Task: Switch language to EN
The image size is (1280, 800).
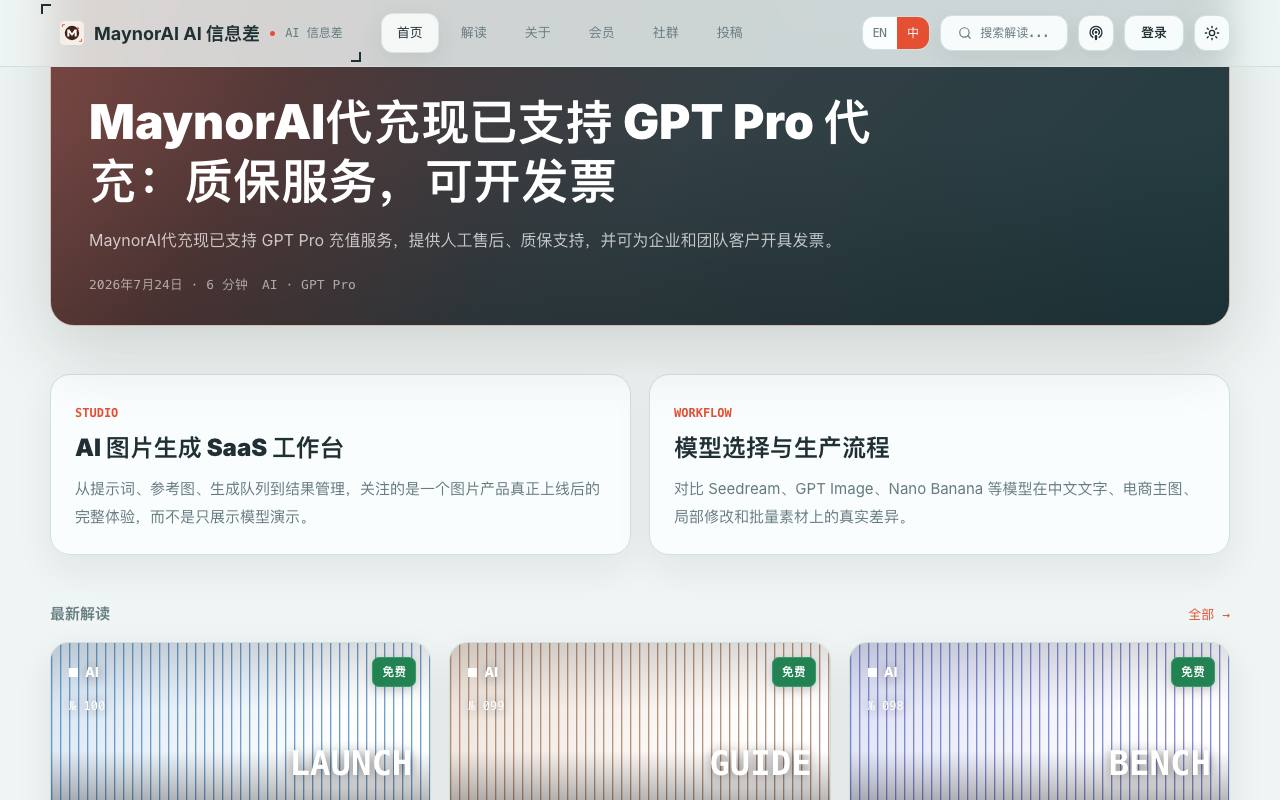Action: click(880, 33)
